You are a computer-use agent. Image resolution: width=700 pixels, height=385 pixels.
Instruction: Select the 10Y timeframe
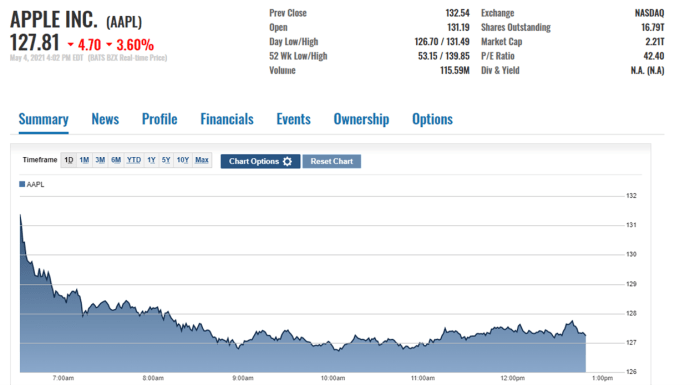tap(183, 160)
